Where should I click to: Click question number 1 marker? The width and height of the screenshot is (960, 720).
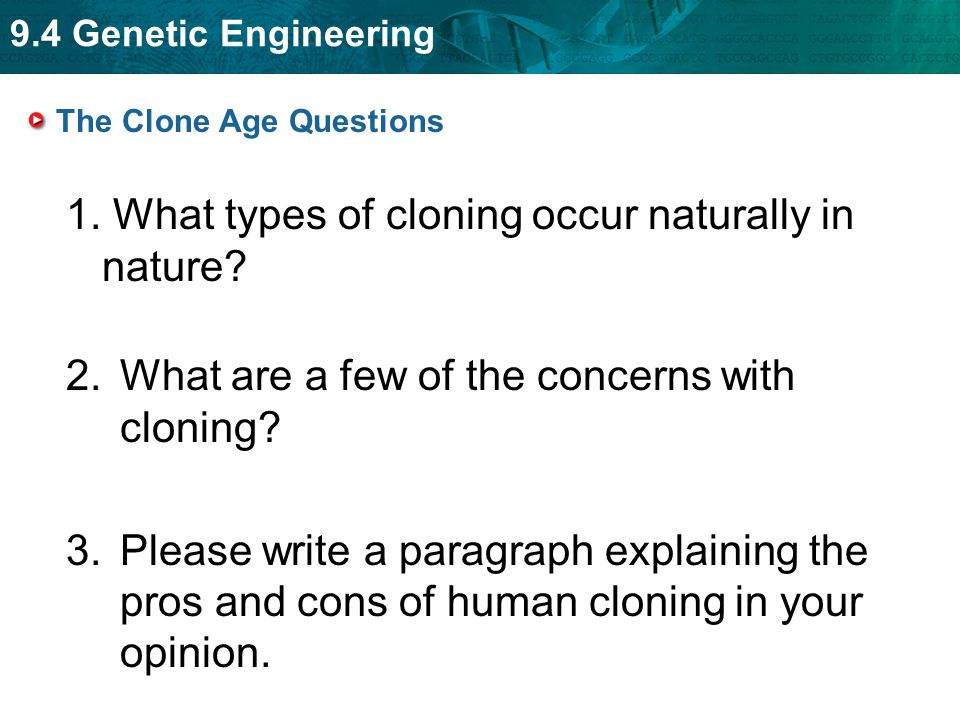pyautogui.click(x=83, y=215)
